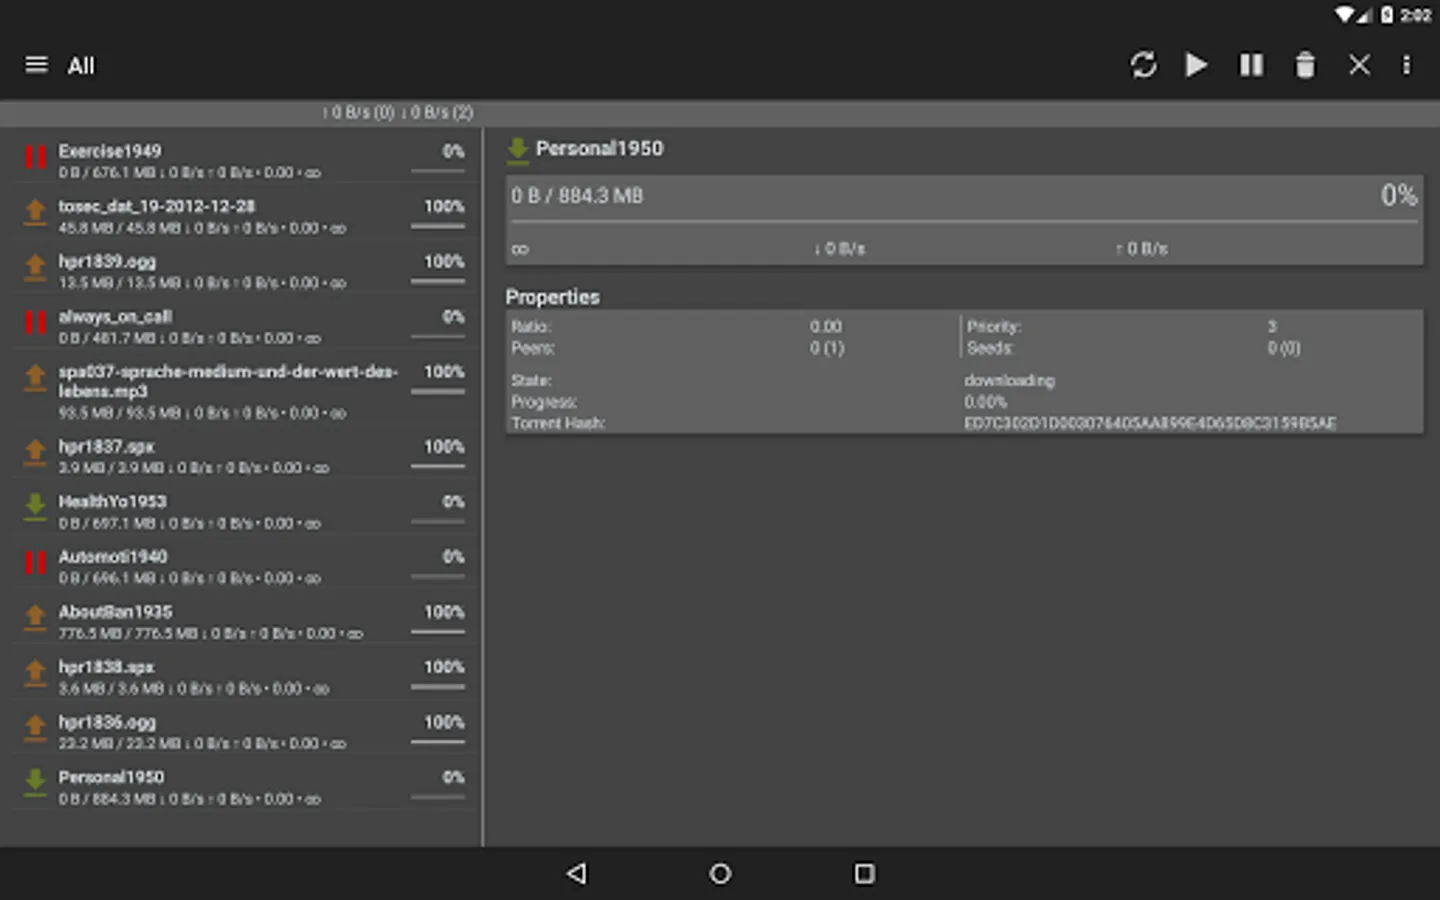Refresh the torrent list
The width and height of the screenshot is (1440, 900).
tap(1143, 65)
